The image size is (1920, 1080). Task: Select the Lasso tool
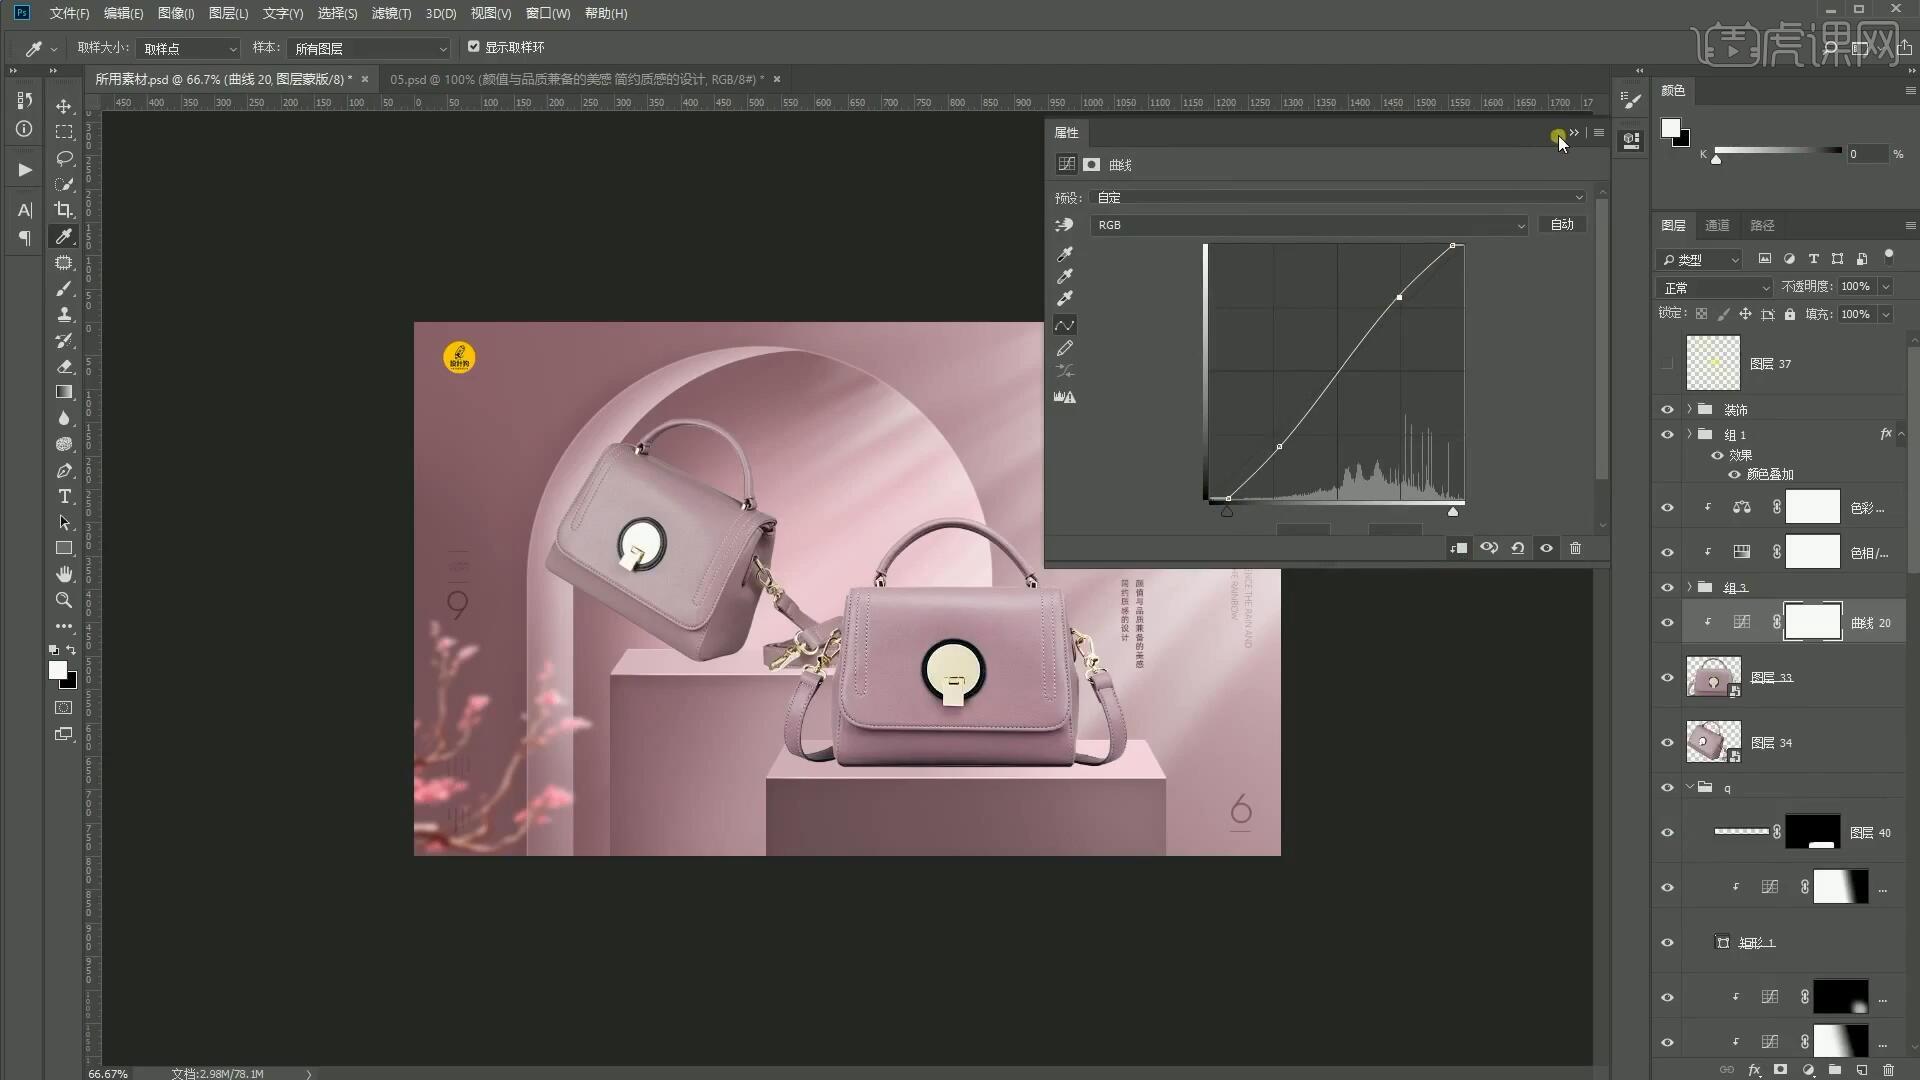click(64, 158)
